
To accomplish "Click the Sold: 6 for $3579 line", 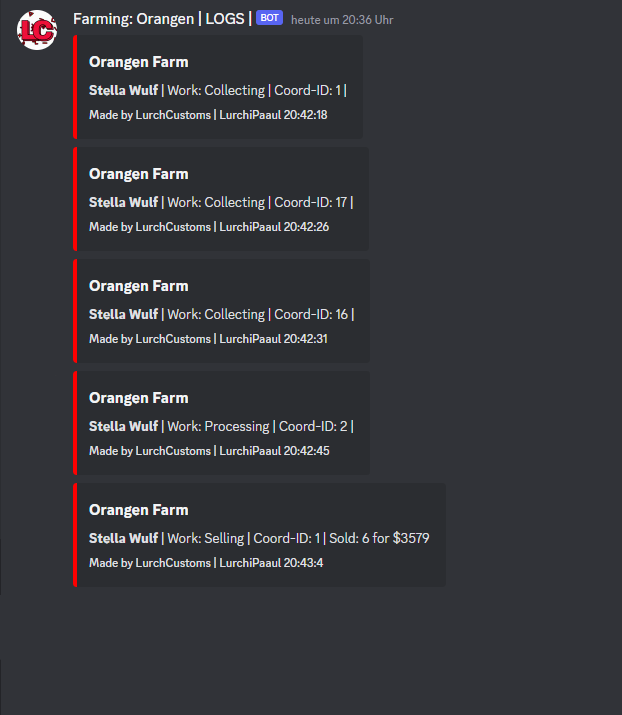I will pos(259,539).
